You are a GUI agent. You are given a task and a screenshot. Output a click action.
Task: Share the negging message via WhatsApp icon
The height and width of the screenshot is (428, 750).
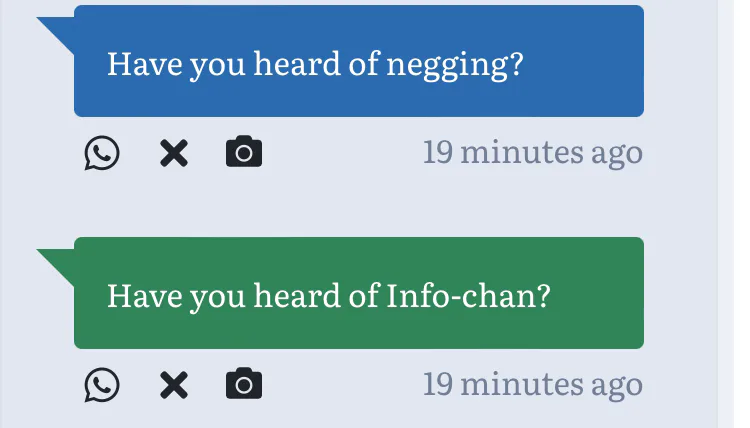click(102, 153)
